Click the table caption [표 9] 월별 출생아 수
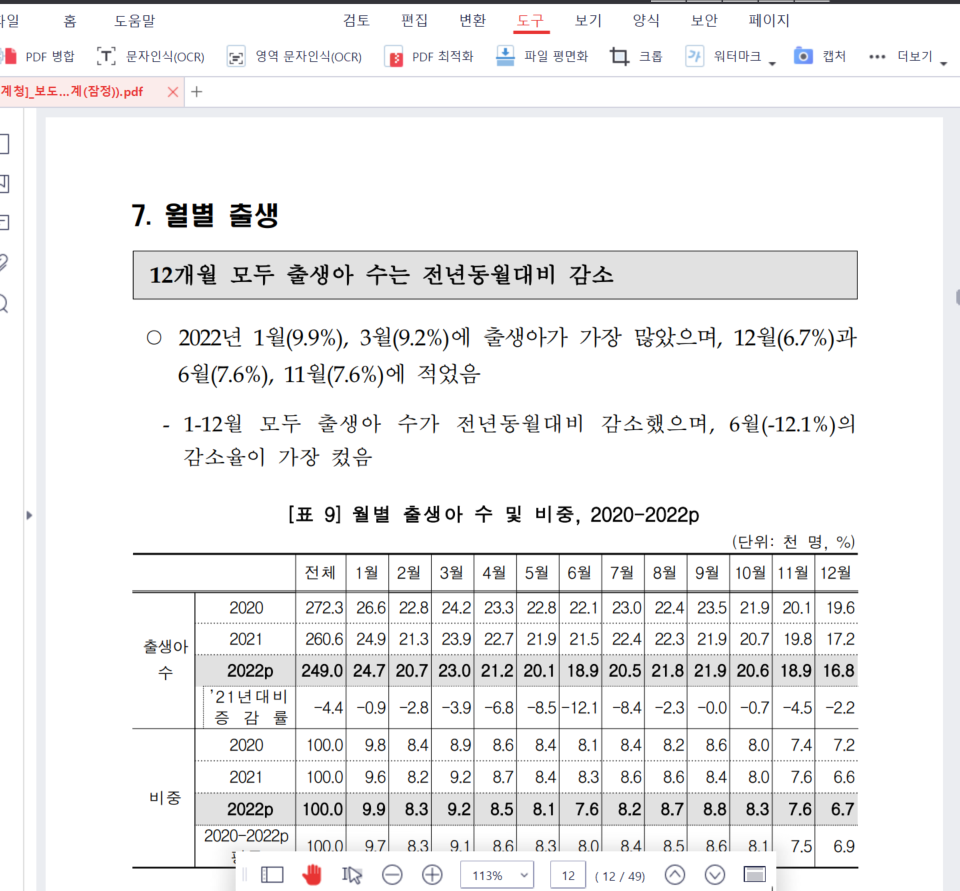This screenshot has width=960, height=891. pyautogui.click(x=391, y=514)
